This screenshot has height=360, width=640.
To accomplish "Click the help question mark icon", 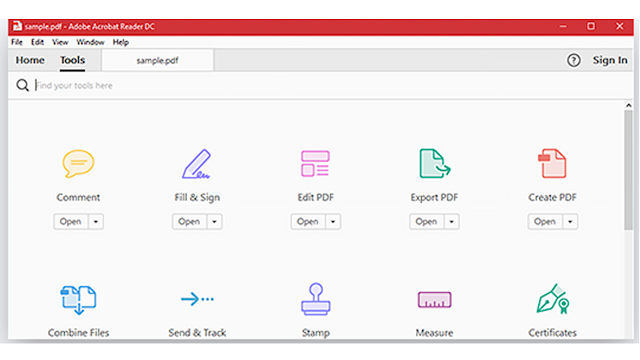I will (573, 60).
